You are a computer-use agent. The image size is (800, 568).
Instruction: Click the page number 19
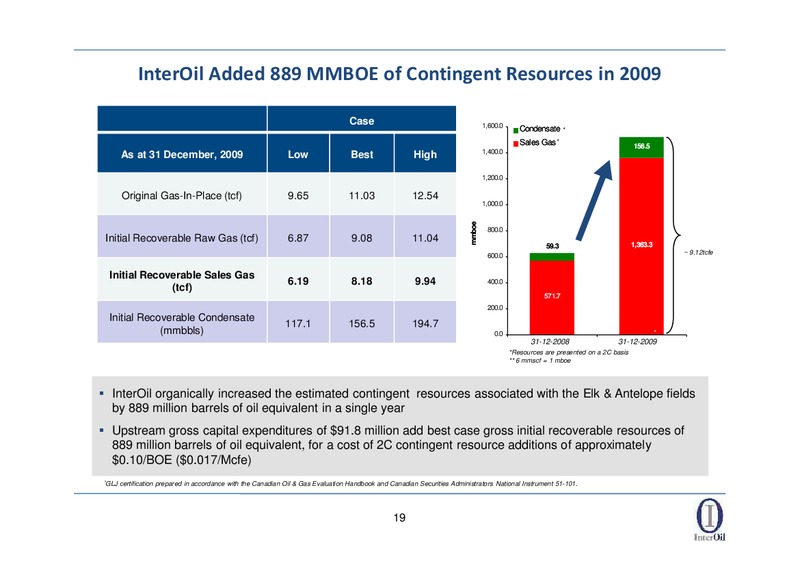click(399, 518)
